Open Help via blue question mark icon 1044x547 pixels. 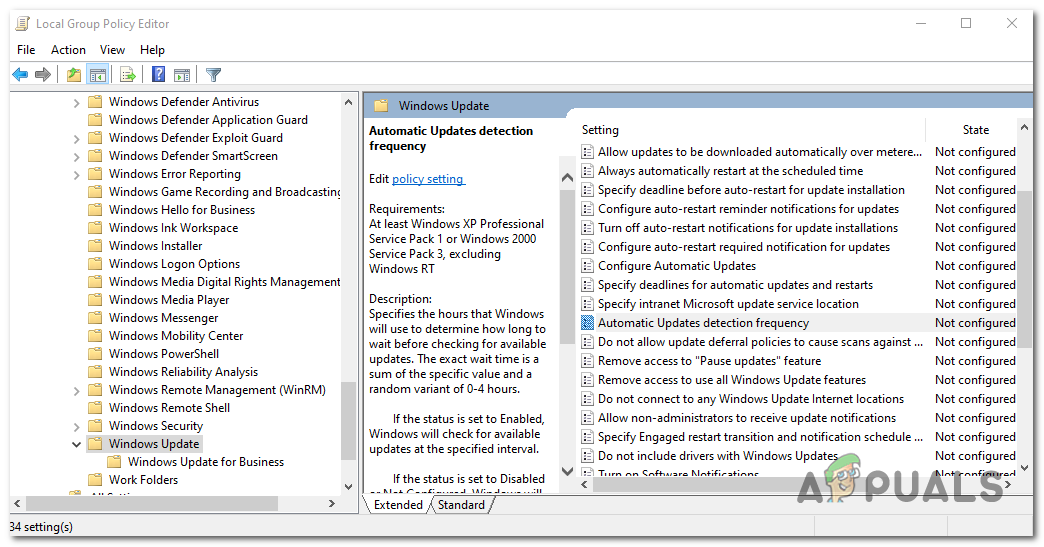point(158,75)
